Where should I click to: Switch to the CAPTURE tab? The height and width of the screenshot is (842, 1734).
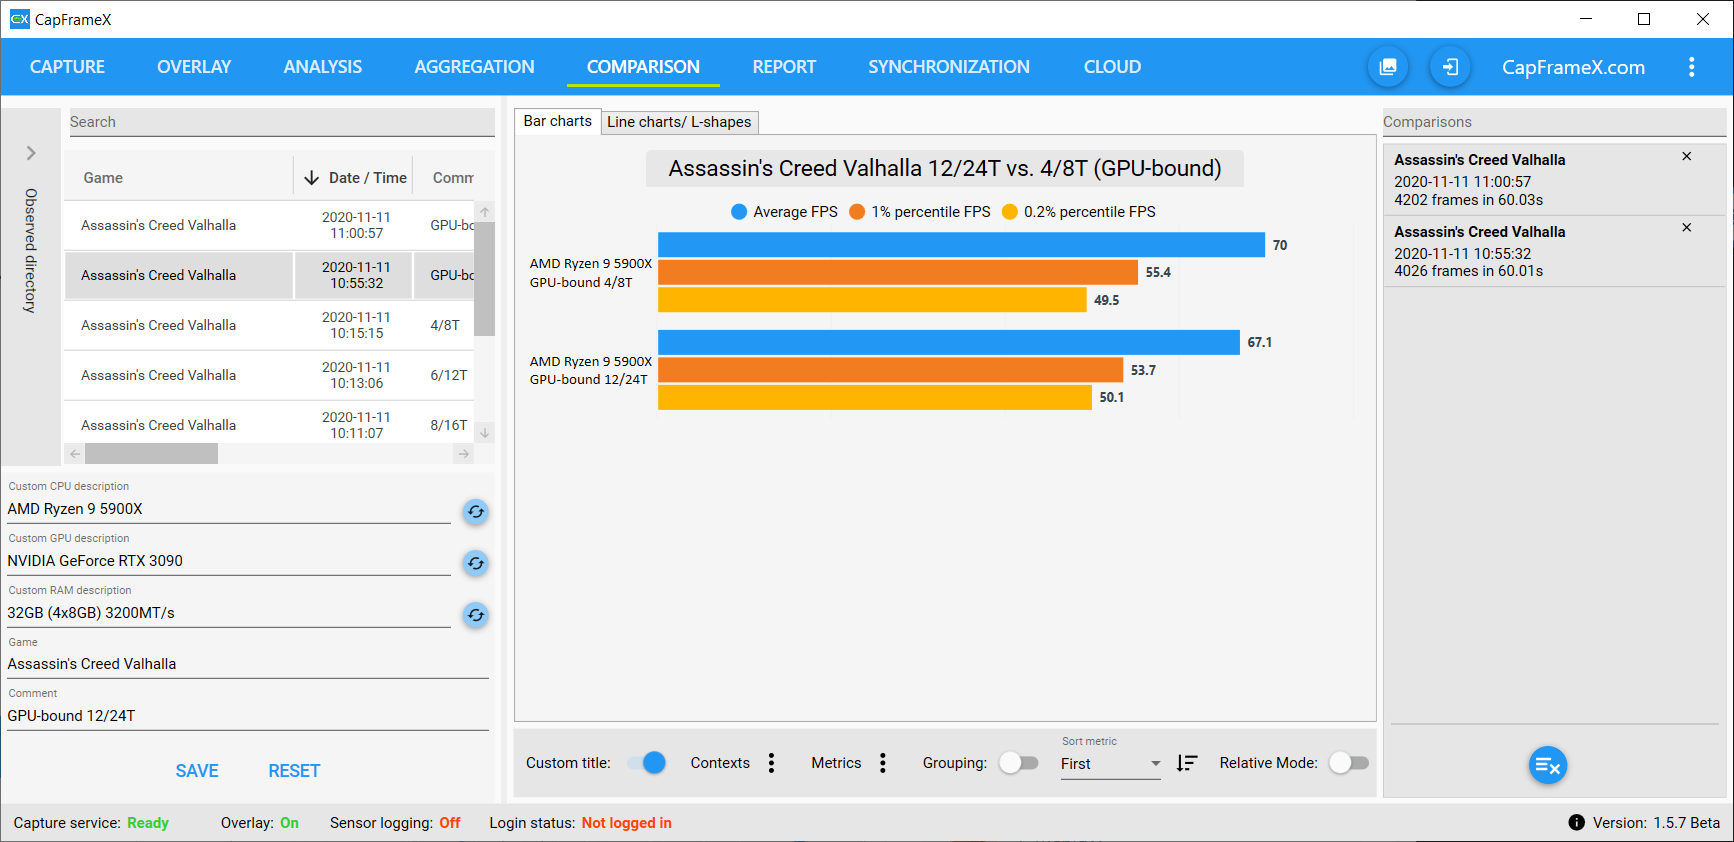coord(67,67)
